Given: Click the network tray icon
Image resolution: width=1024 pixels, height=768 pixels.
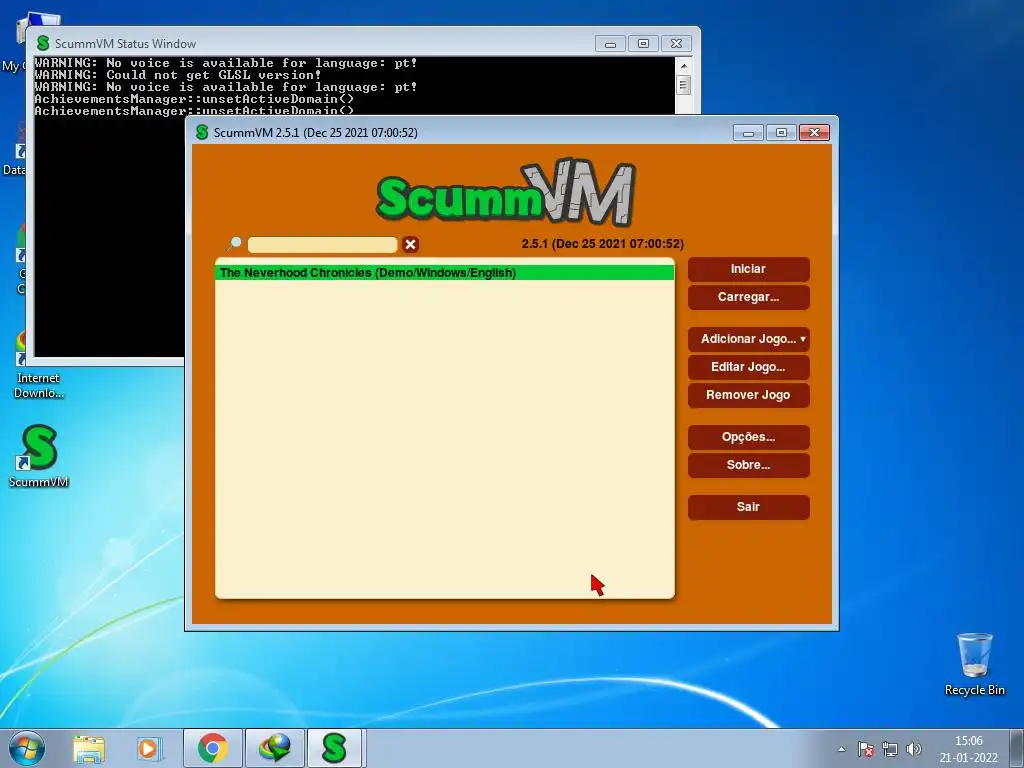Looking at the screenshot, I should (x=889, y=749).
